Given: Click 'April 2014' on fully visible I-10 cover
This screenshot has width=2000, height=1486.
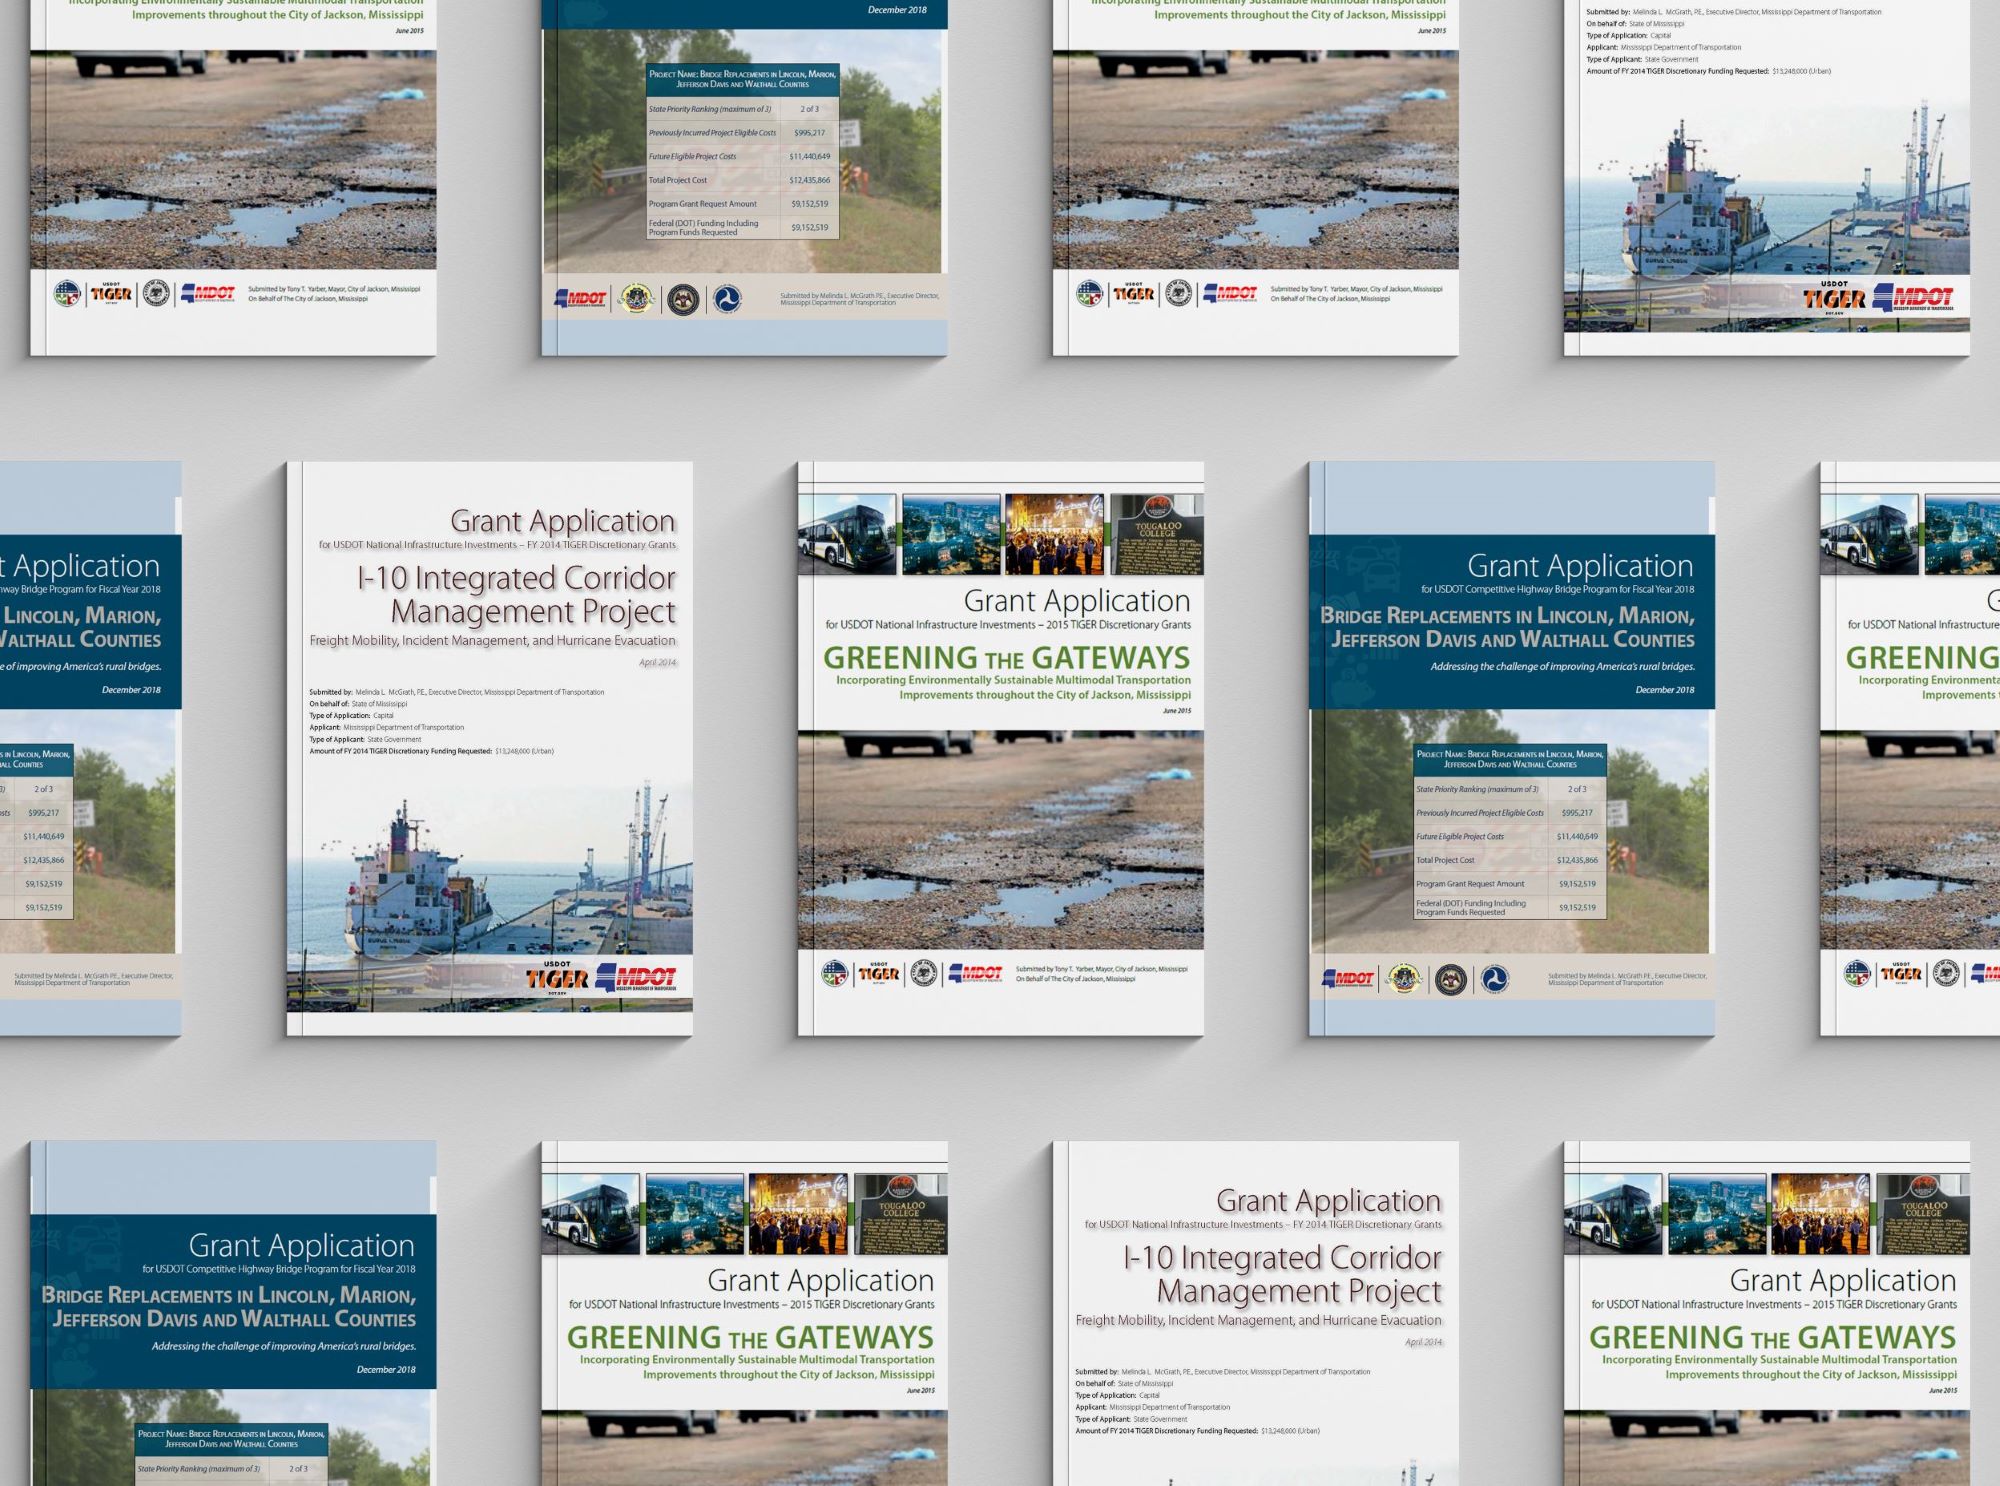Looking at the screenshot, I should [x=658, y=662].
